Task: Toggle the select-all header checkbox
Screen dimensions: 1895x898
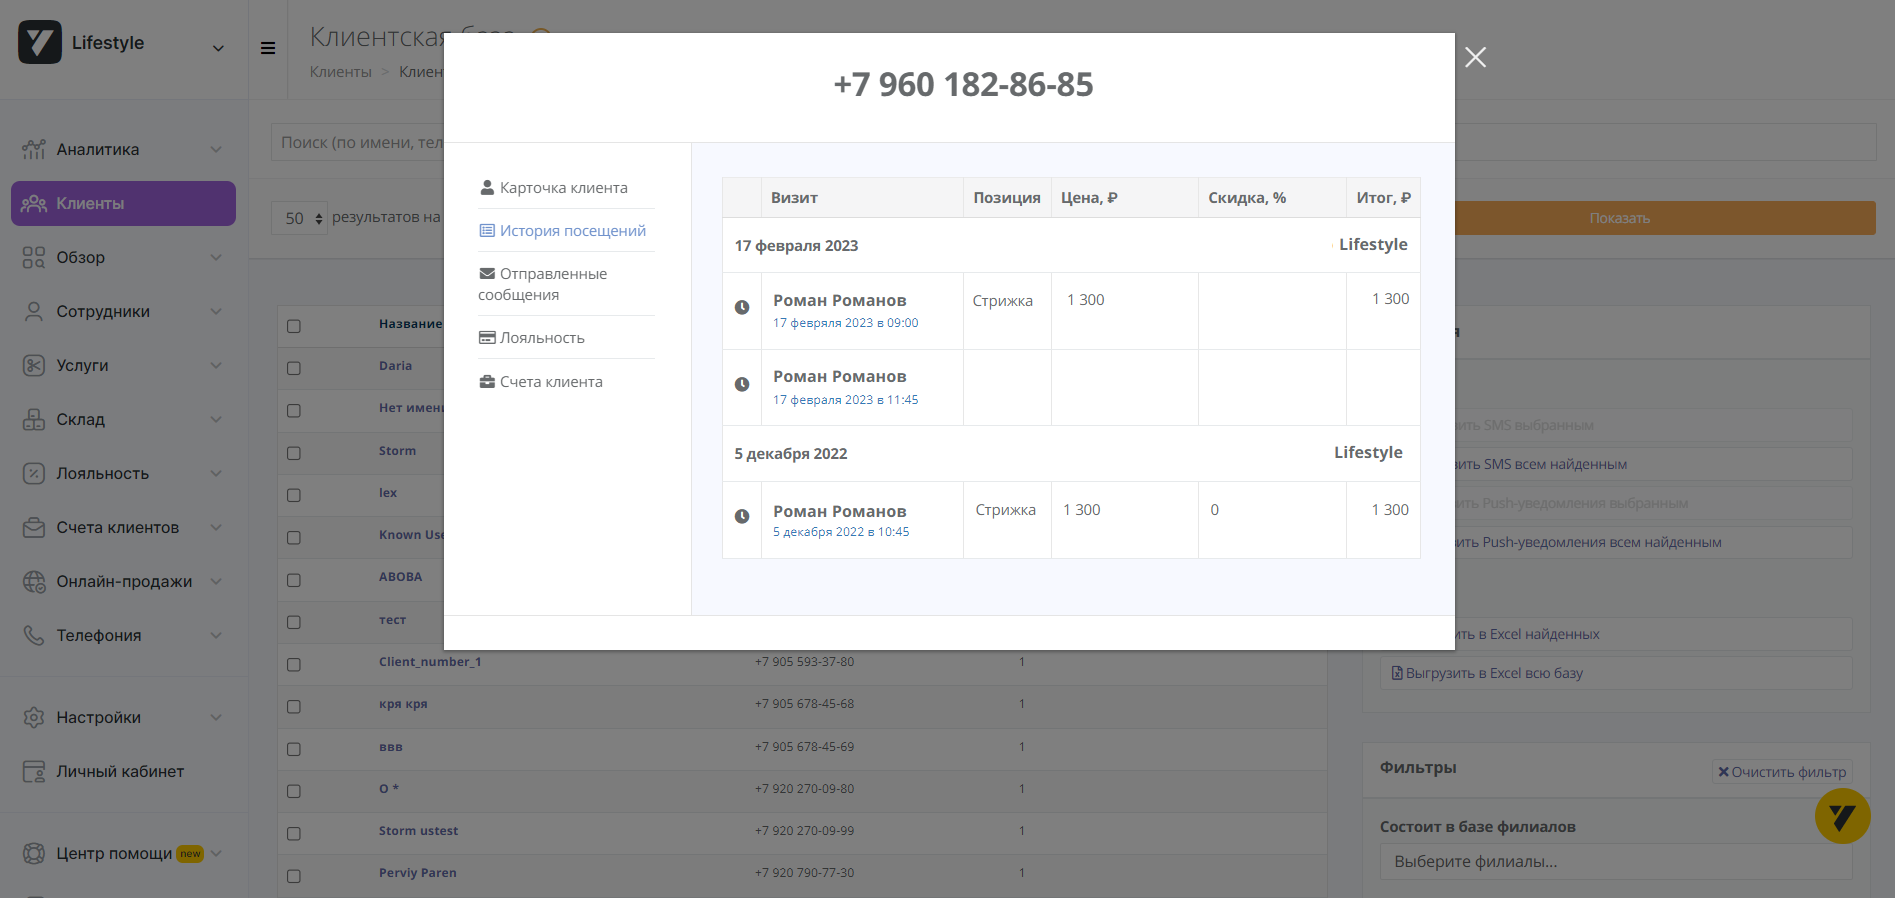Action: [x=294, y=326]
